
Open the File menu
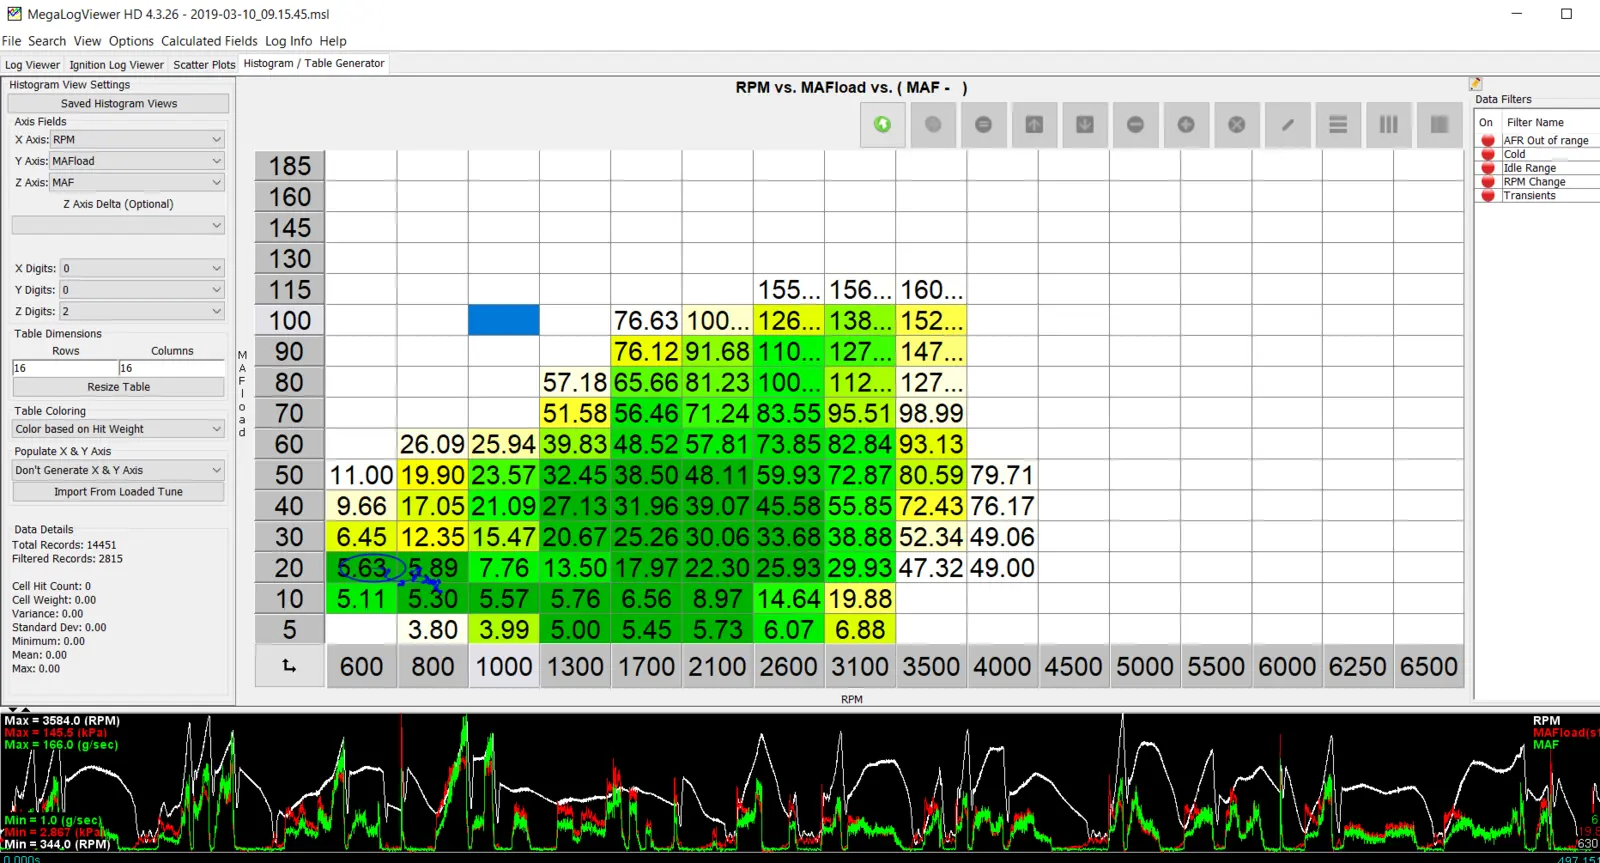[11, 41]
